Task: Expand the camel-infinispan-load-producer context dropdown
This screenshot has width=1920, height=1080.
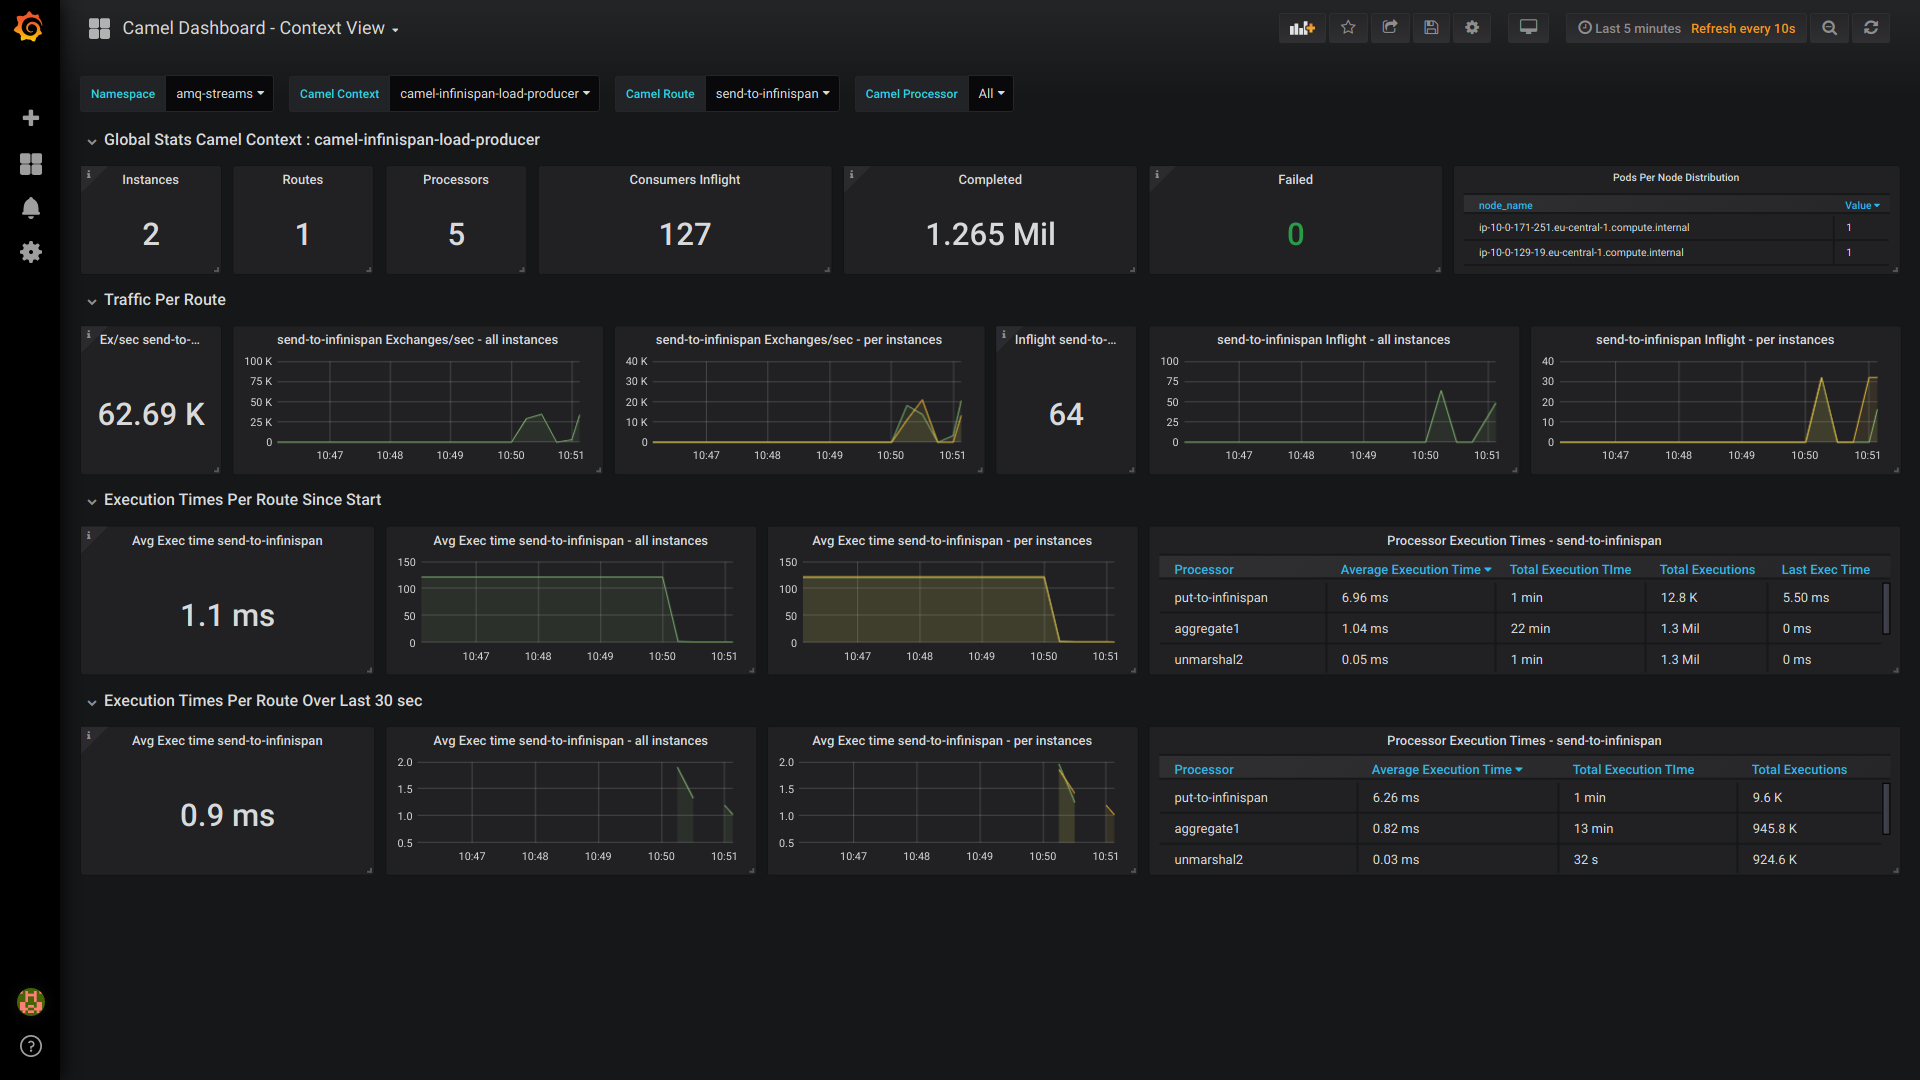Action: pyautogui.click(x=496, y=94)
